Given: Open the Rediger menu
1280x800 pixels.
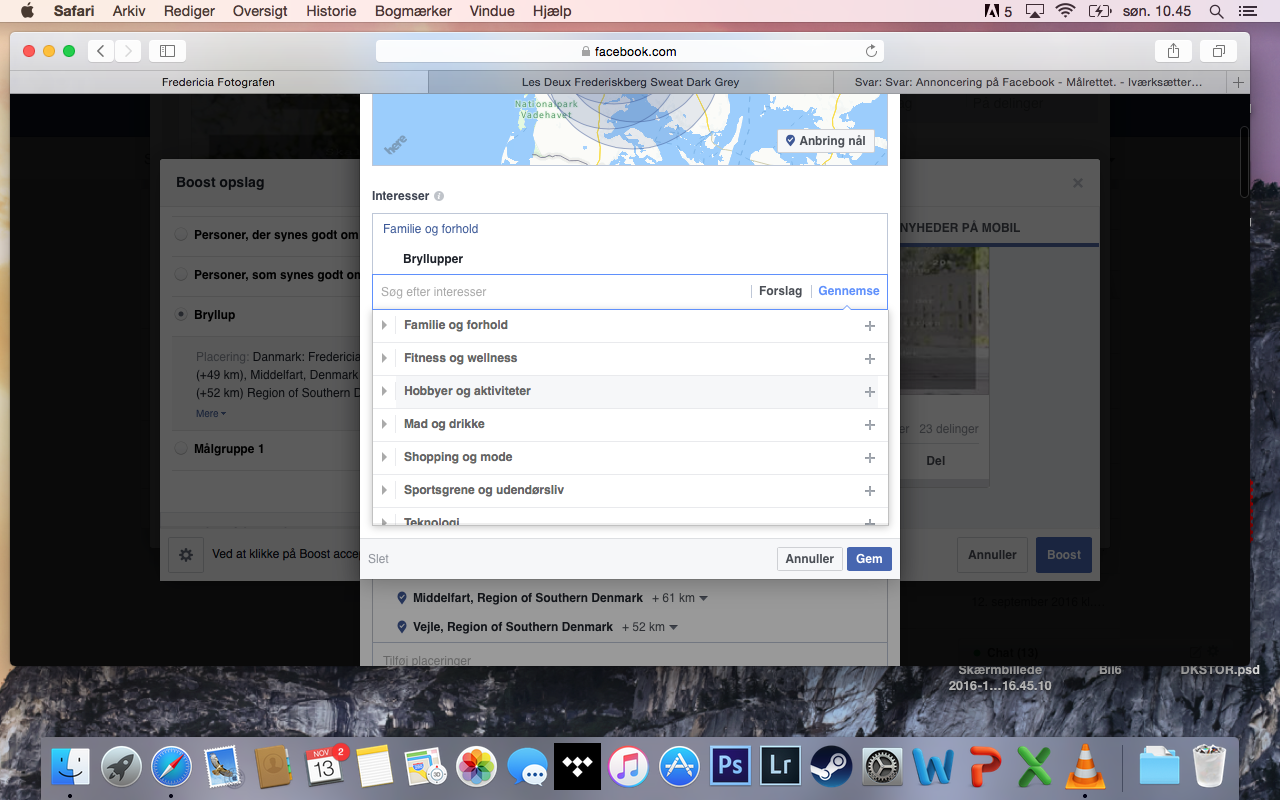Looking at the screenshot, I should pos(188,11).
